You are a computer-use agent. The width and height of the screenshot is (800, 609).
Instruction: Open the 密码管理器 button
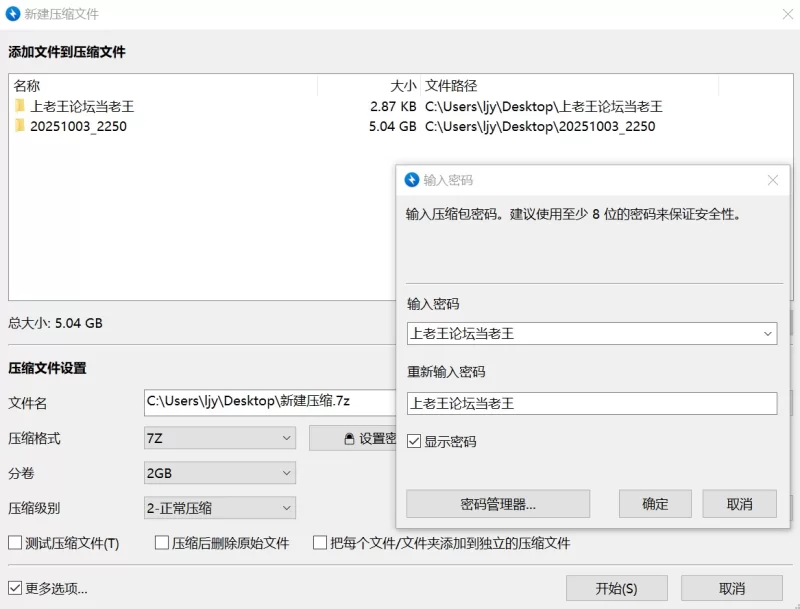click(497, 504)
